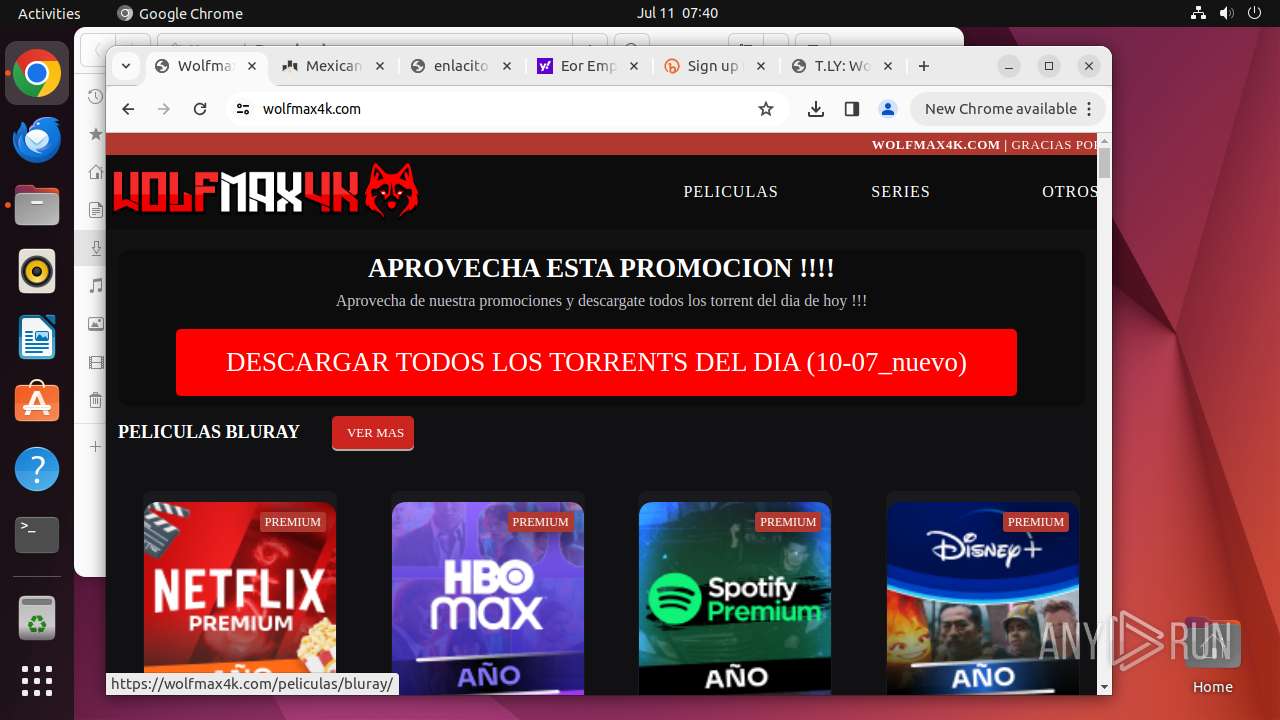The width and height of the screenshot is (1280, 720).
Task: Open Chrome downloads icon
Action: [816, 109]
